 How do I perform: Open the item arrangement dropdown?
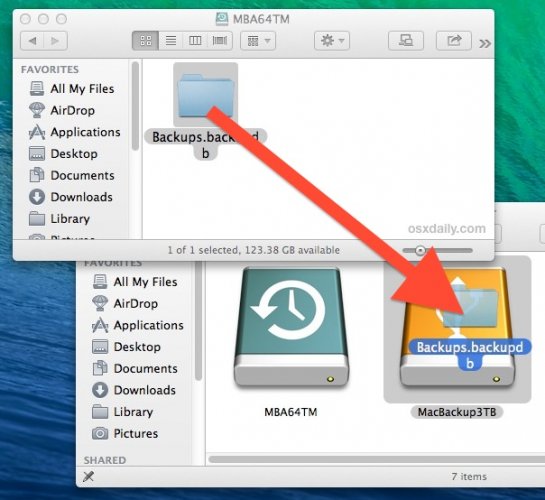(258, 41)
